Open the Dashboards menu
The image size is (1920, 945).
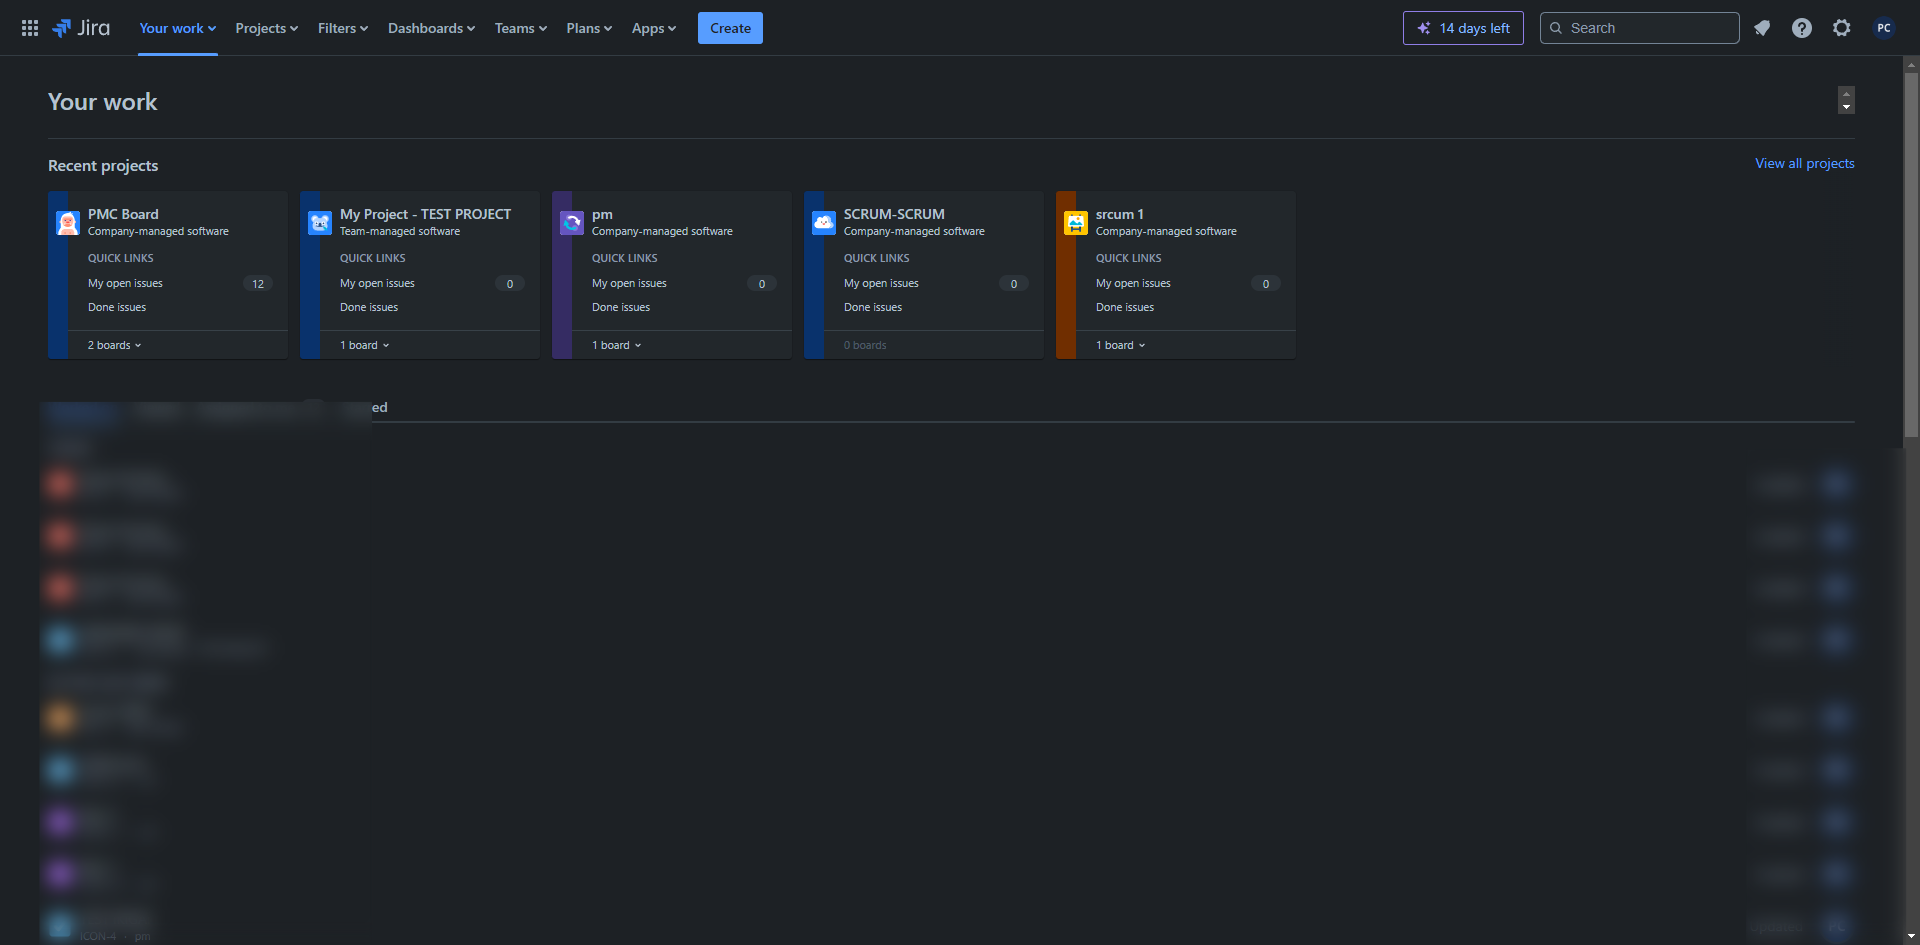[x=431, y=28]
